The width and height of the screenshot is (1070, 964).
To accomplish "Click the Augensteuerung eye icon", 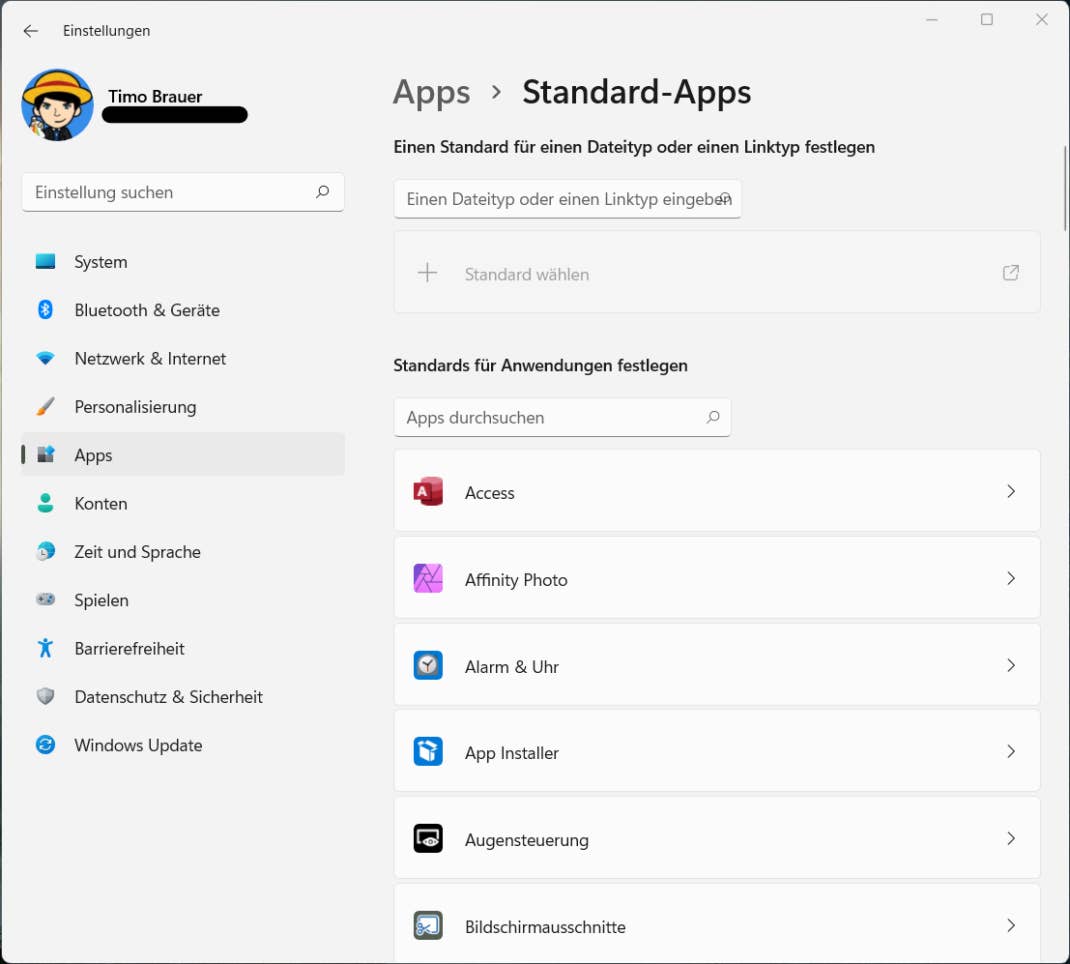I will [428, 838].
